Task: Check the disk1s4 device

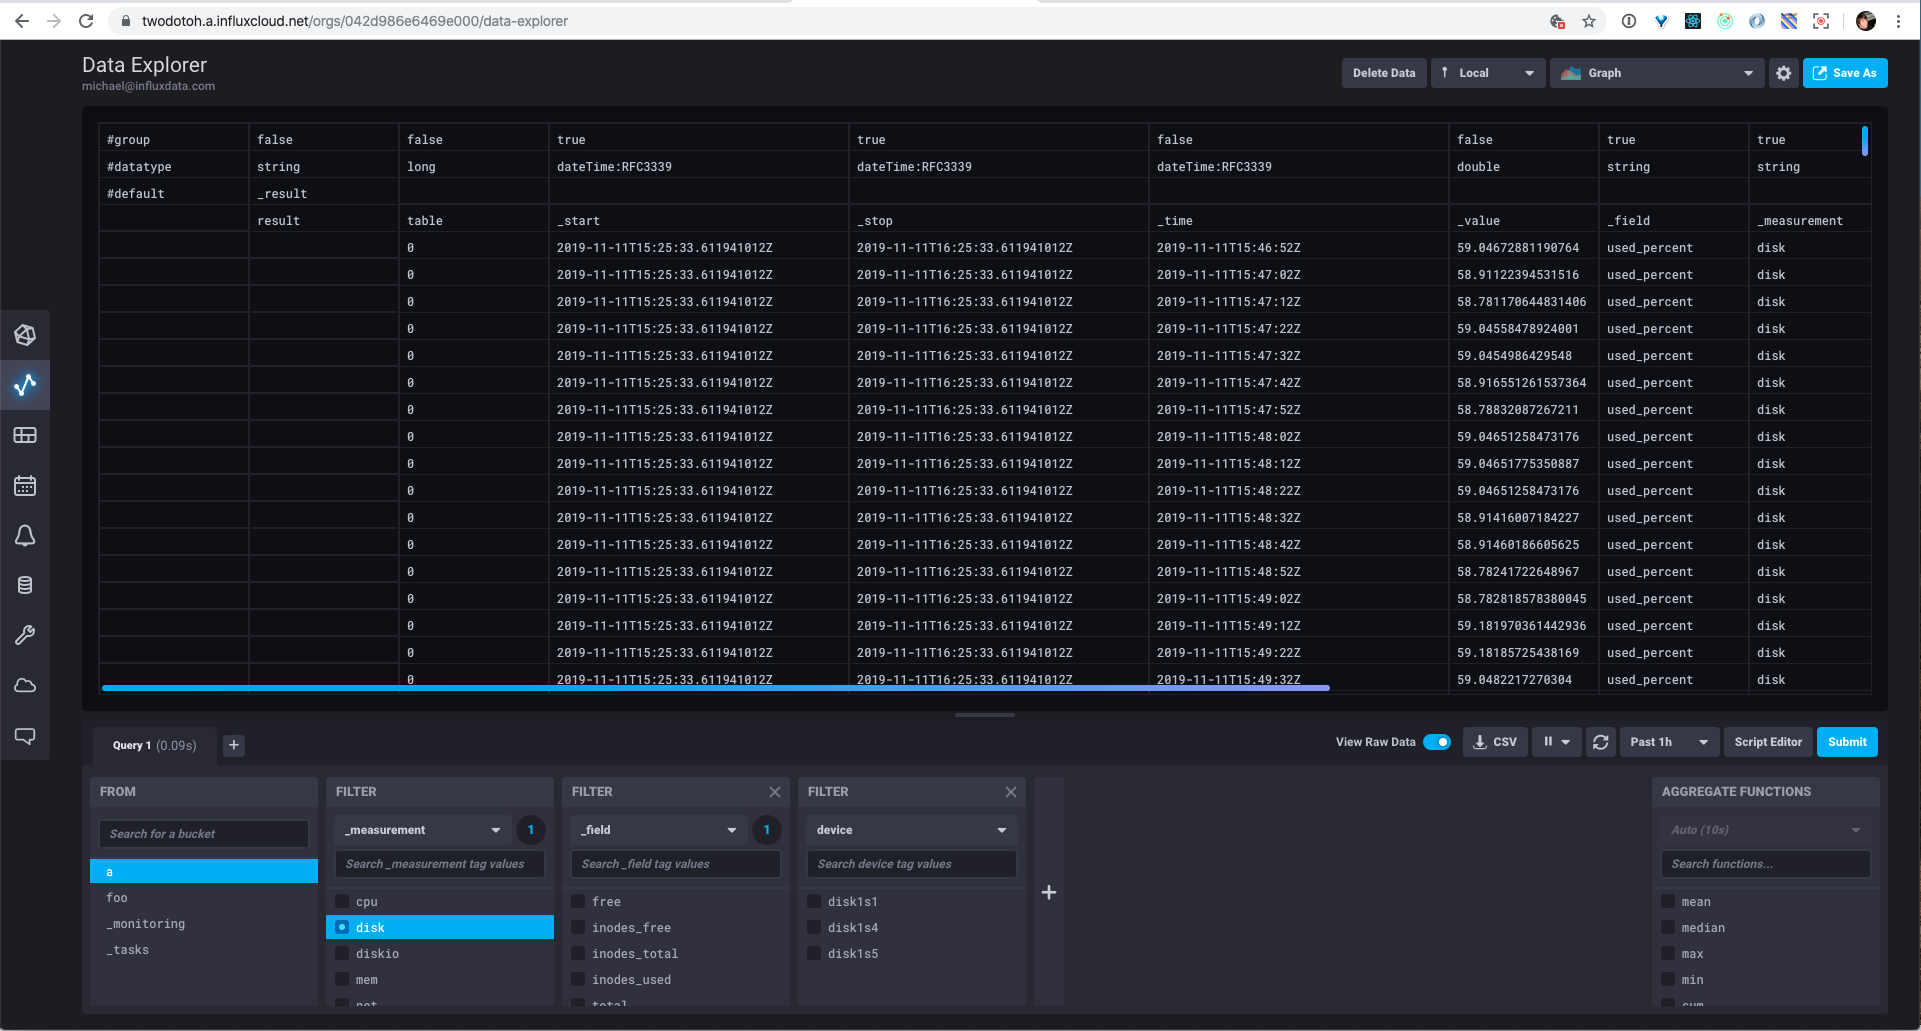Action: pos(814,927)
